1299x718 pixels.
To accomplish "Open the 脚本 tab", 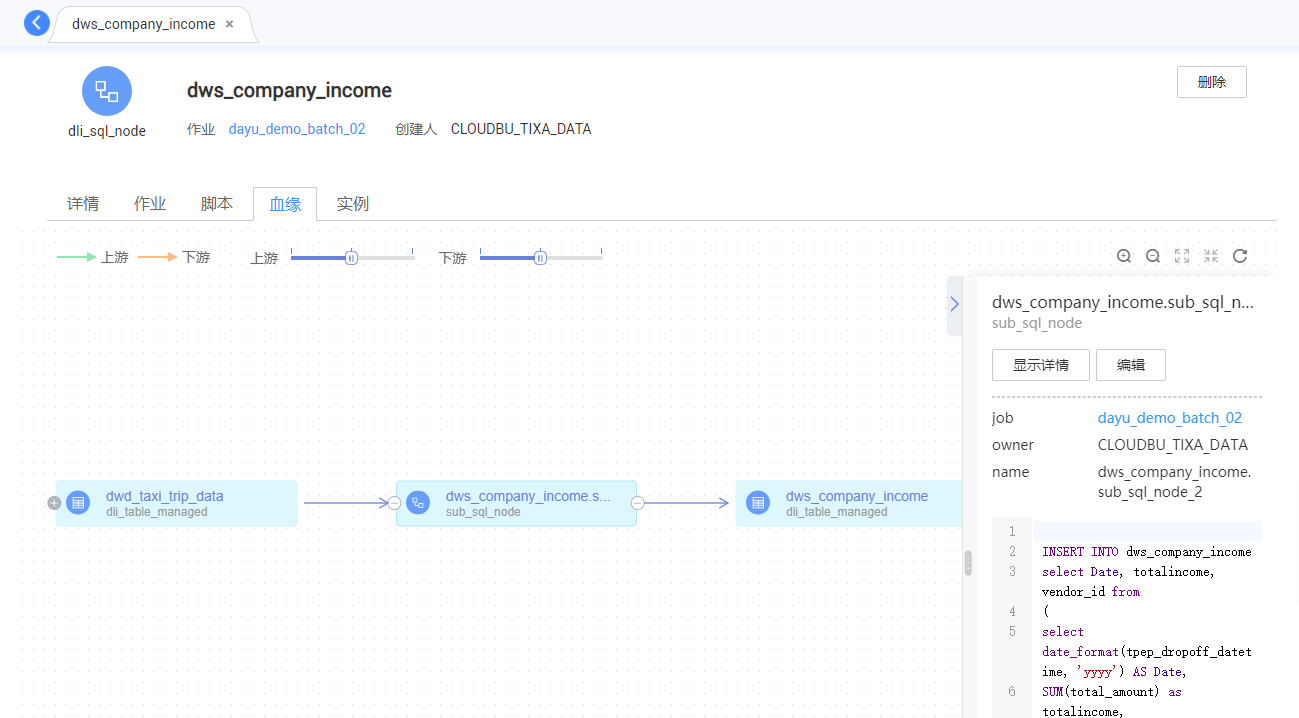I will (217, 204).
